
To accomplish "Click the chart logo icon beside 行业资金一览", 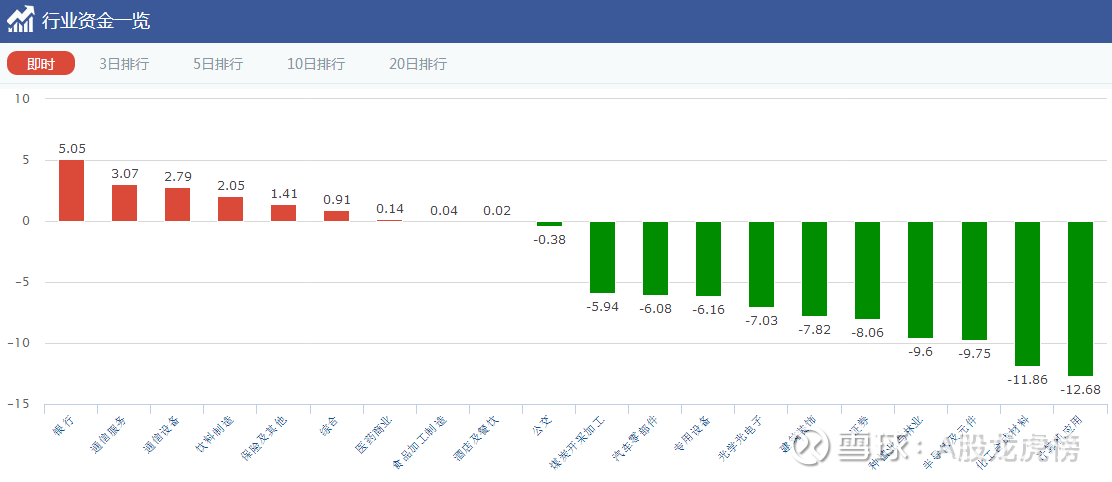I will coord(21,19).
